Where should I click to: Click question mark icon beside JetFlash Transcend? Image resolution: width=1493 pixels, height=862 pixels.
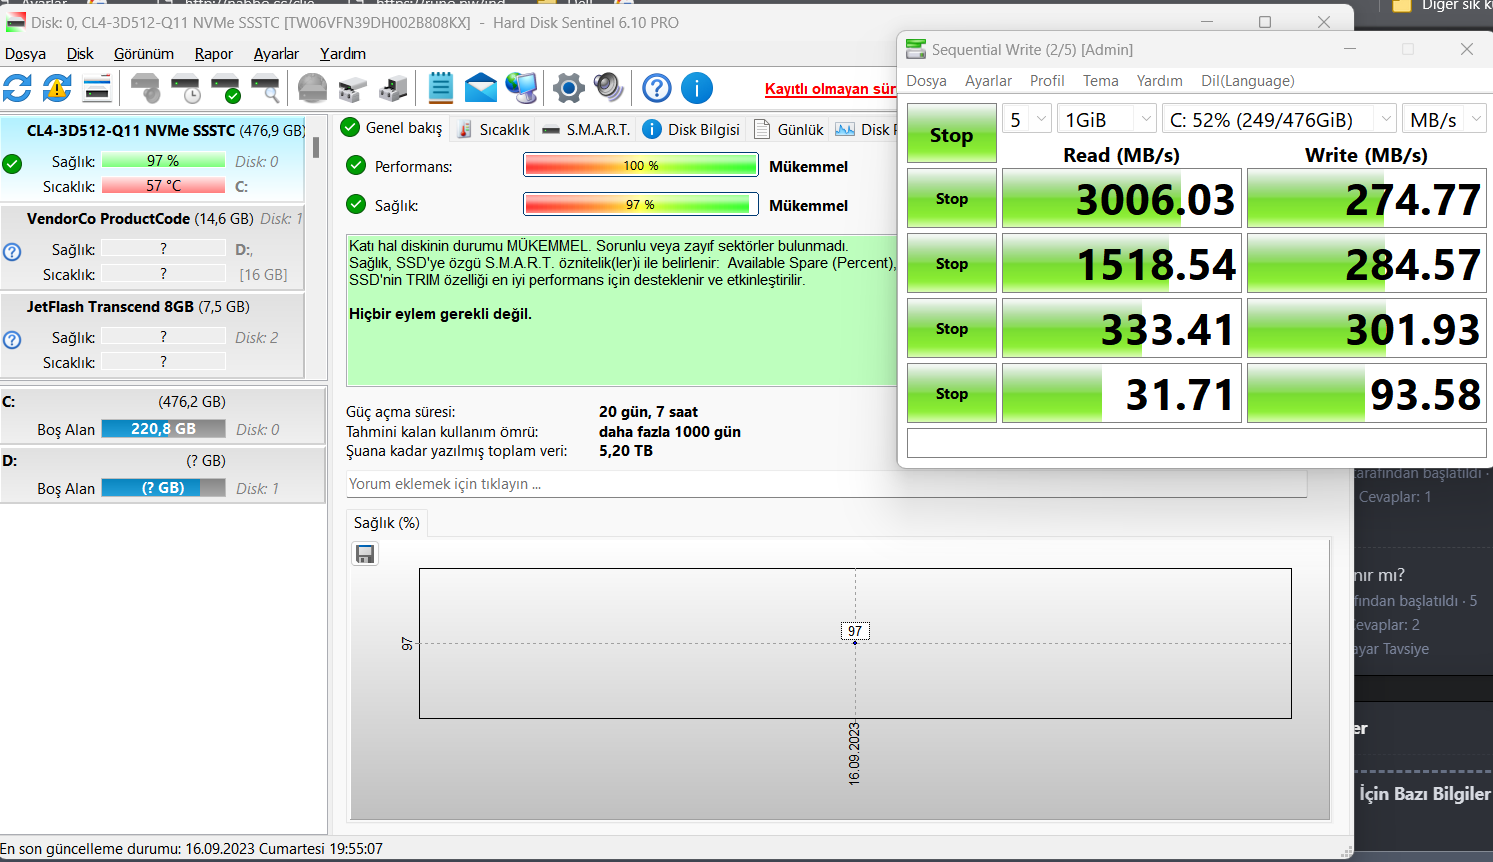point(12,340)
